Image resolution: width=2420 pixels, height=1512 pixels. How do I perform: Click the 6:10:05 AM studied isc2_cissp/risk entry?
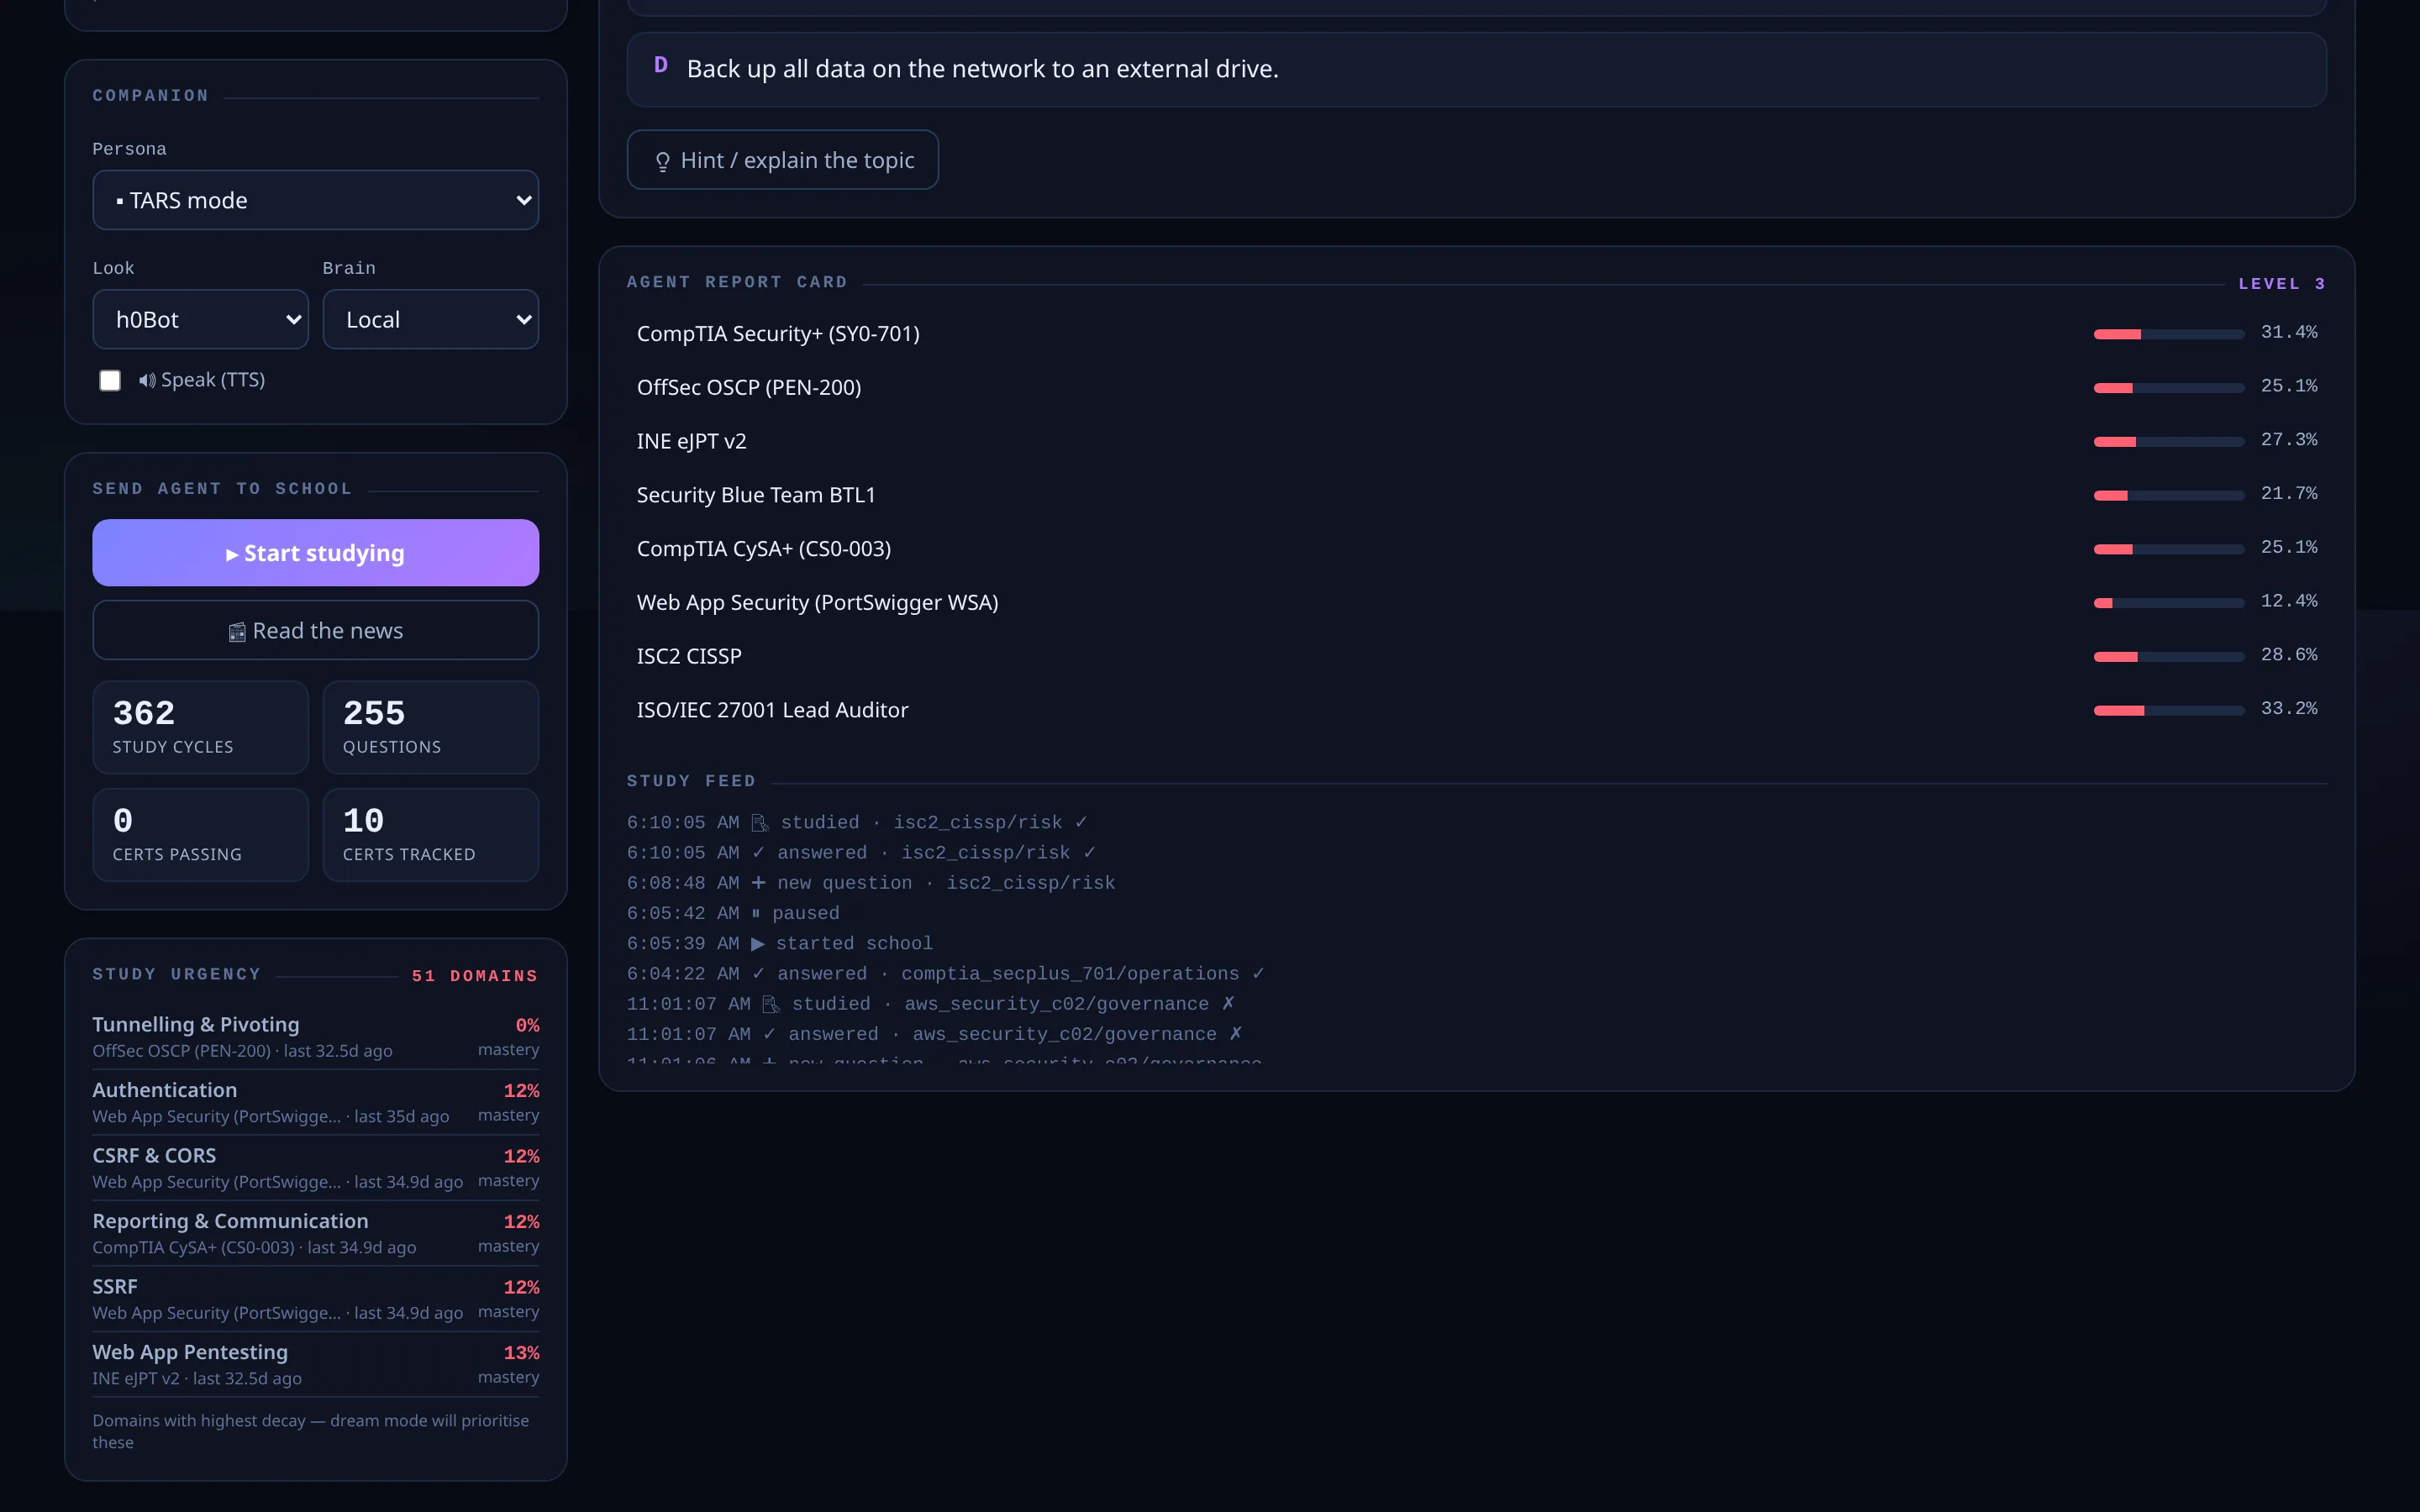[857, 822]
